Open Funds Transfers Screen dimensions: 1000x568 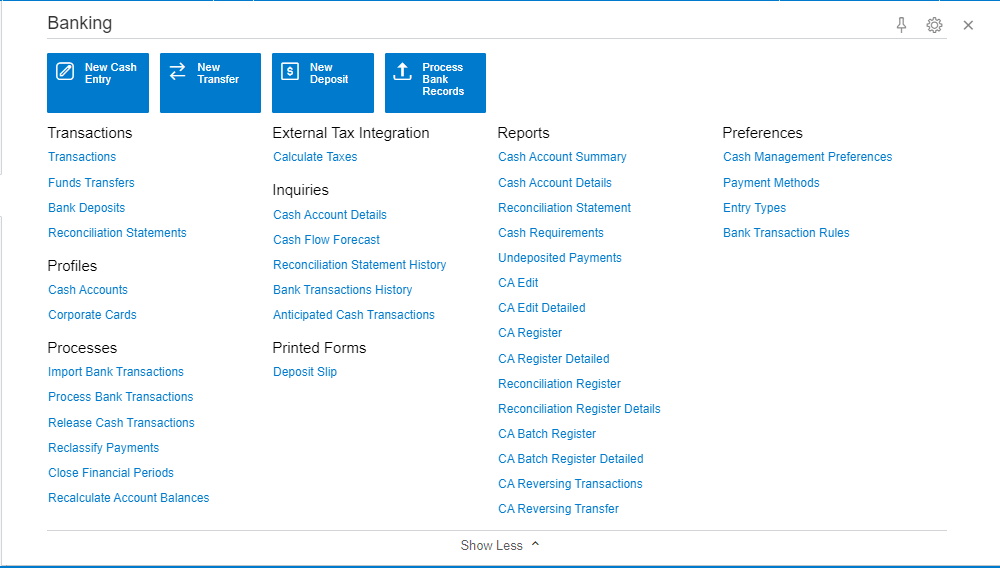pos(91,182)
